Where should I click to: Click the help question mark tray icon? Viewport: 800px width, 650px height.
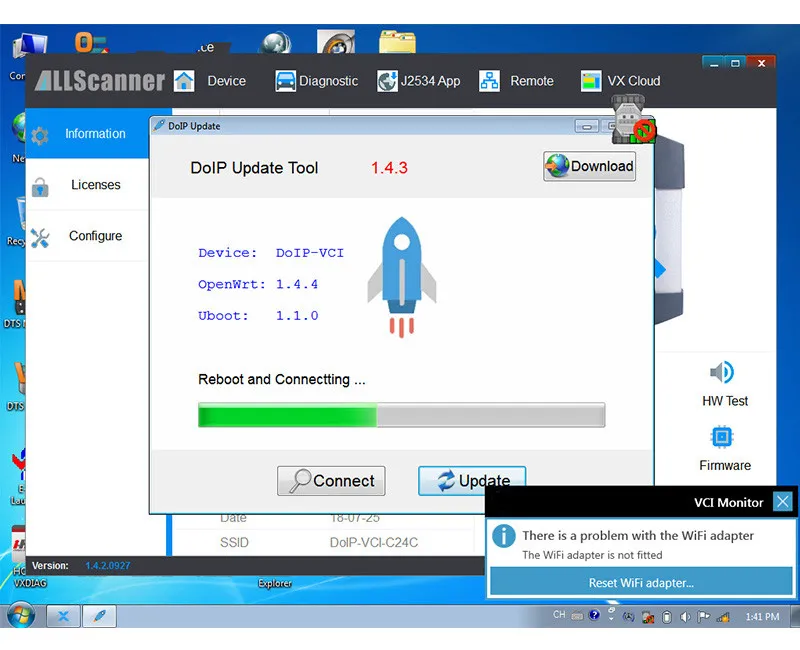594,615
